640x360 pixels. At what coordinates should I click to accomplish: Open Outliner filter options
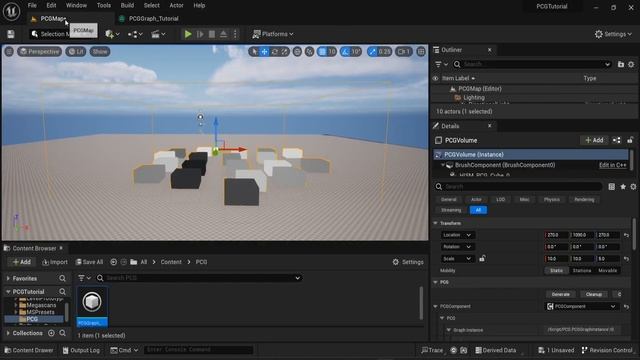pos(441,64)
